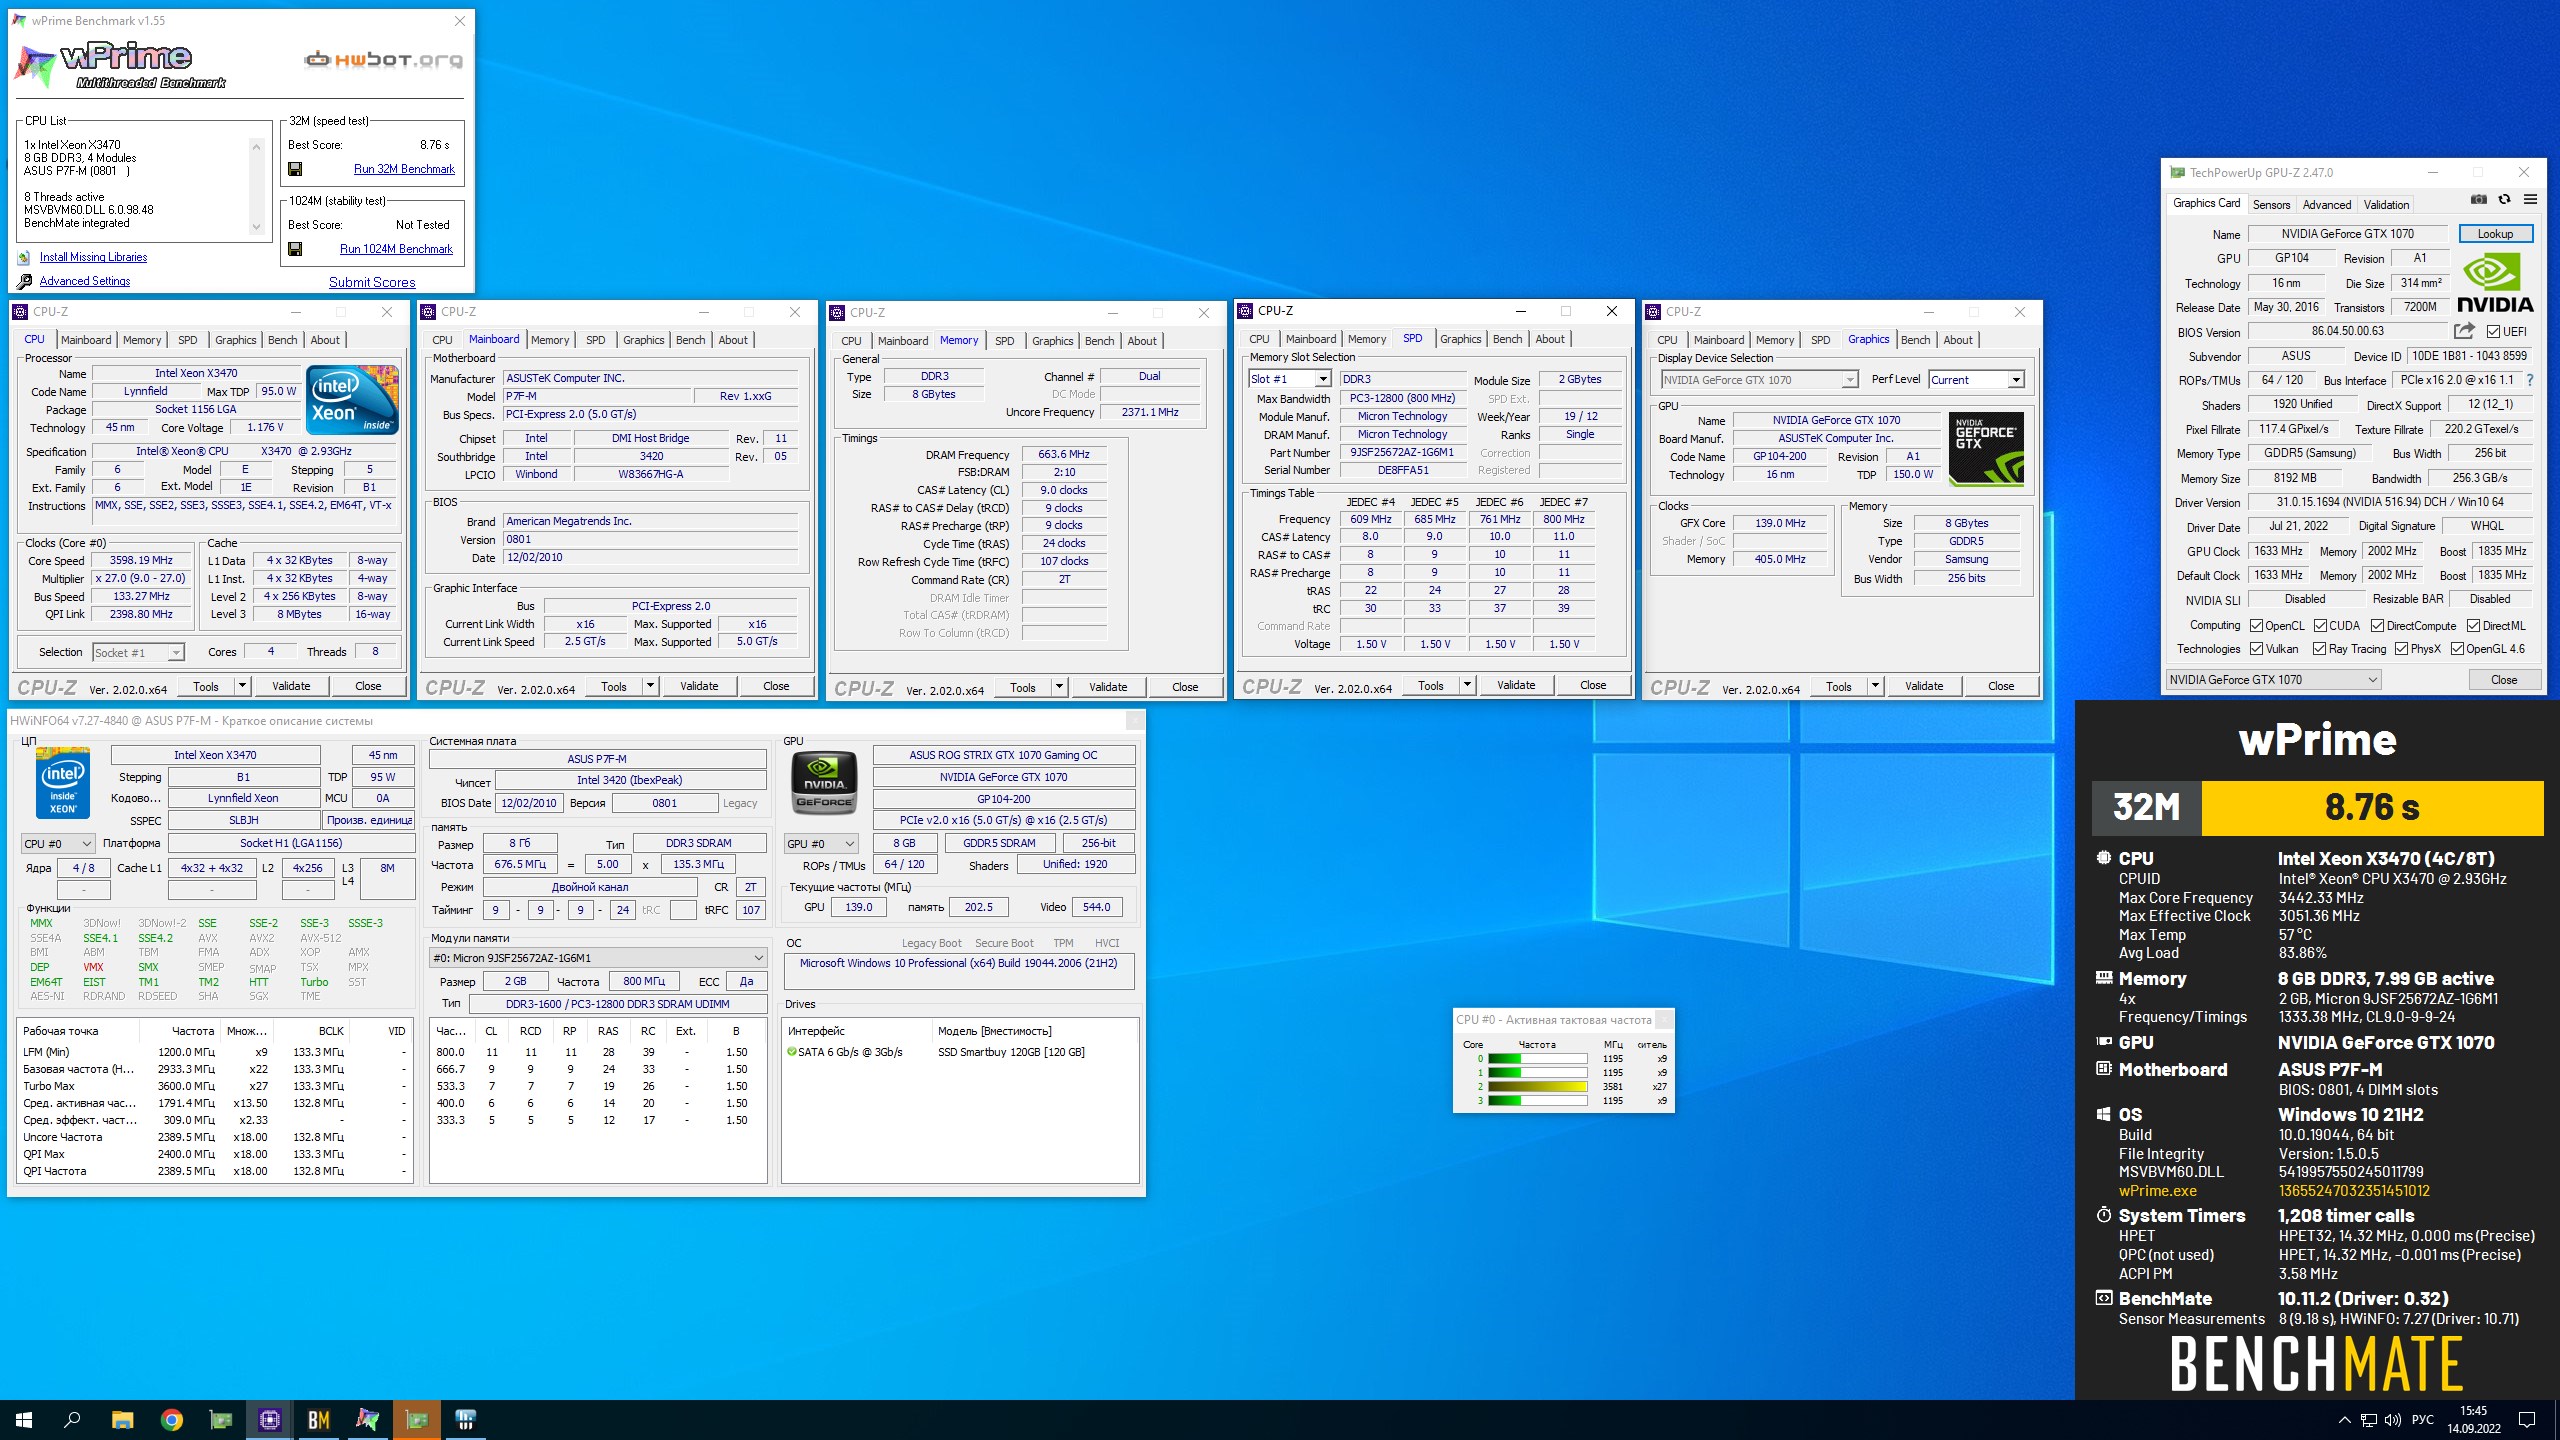This screenshot has height=1440, width=2560.
Task: Open GPU-Z hamburger menu
Action: tap(2530, 200)
